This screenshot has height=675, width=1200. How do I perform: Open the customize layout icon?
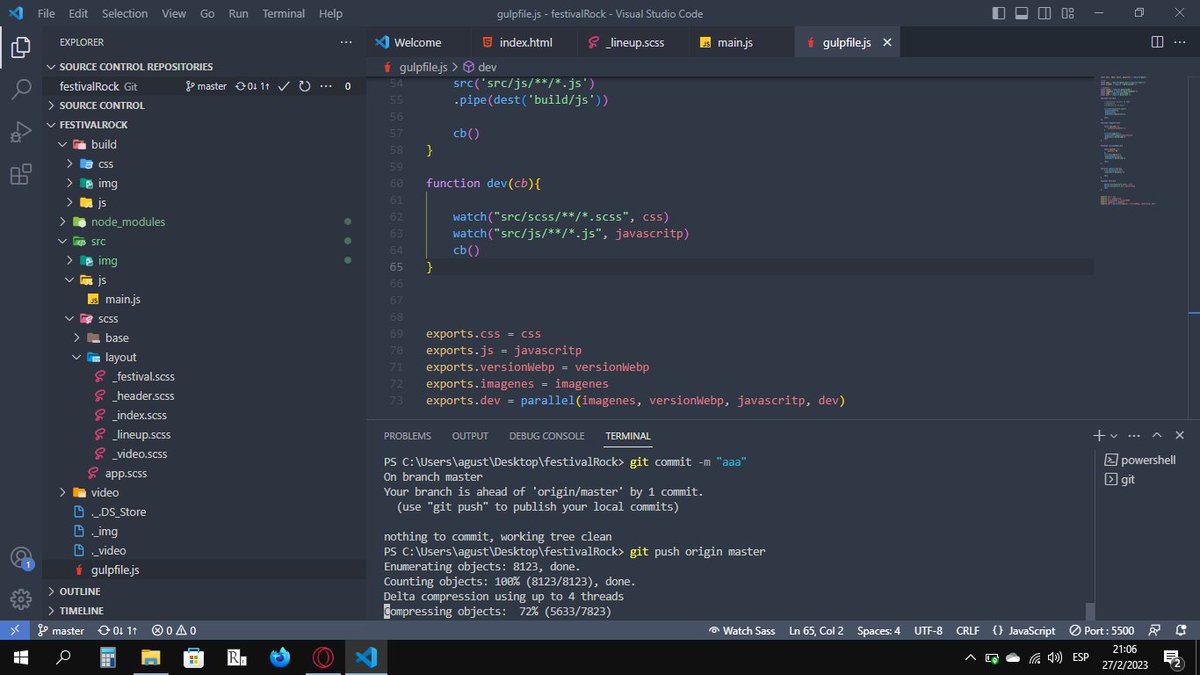1068,13
